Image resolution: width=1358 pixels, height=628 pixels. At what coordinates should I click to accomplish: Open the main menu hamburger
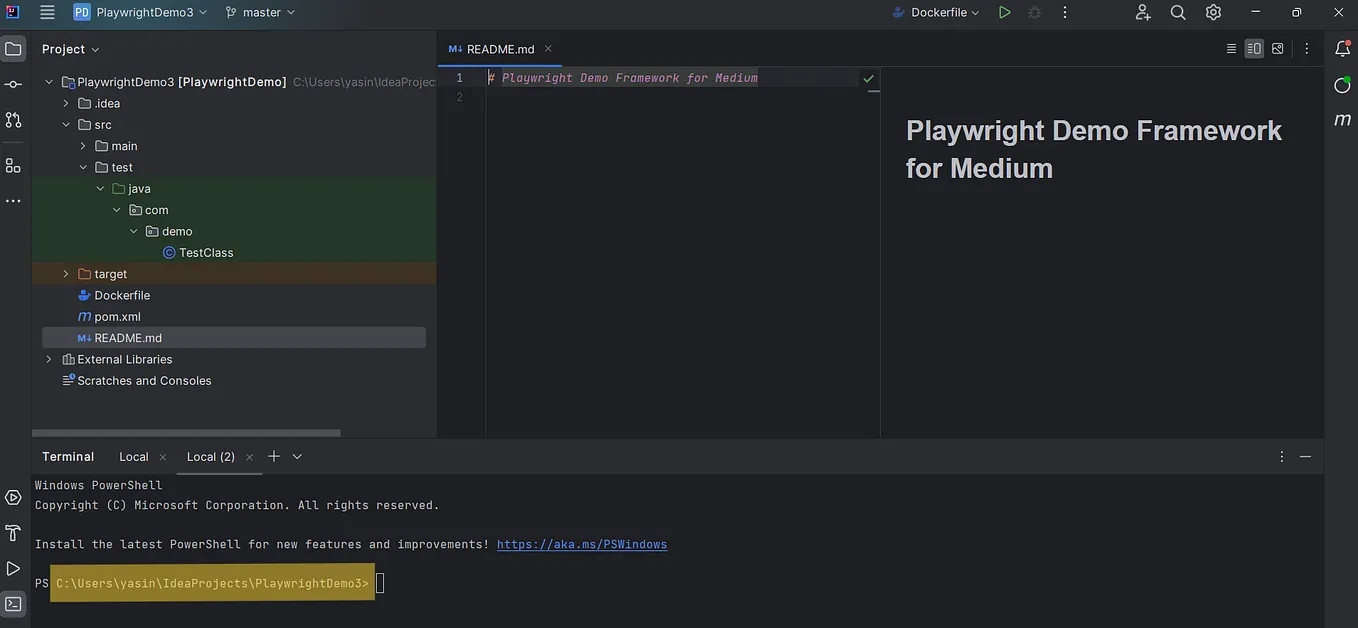[x=46, y=12]
